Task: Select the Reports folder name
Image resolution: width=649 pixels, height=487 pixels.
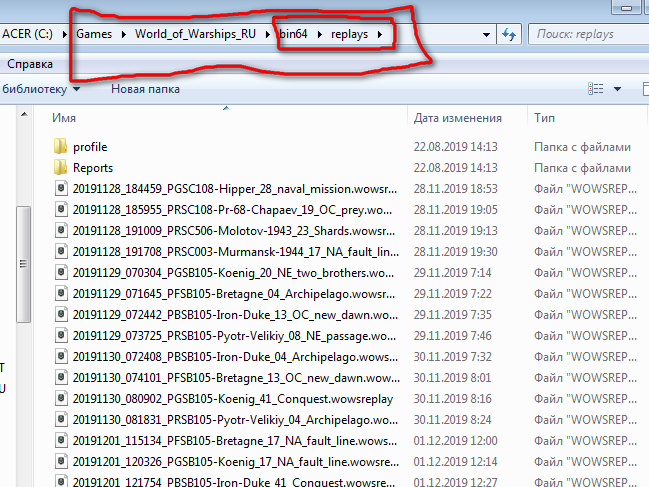Action: tap(93, 168)
